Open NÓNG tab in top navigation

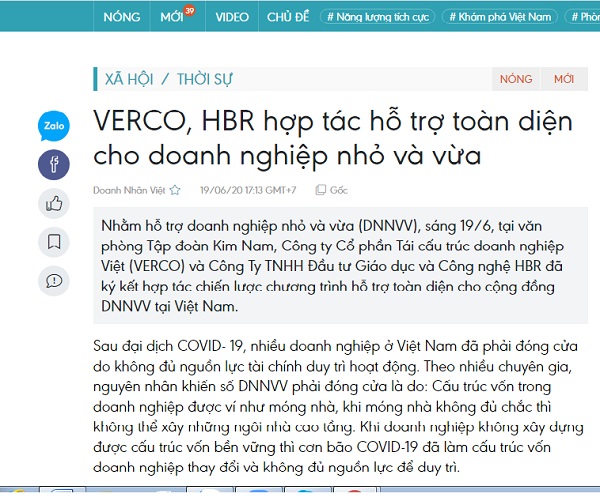(x=122, y=17)
